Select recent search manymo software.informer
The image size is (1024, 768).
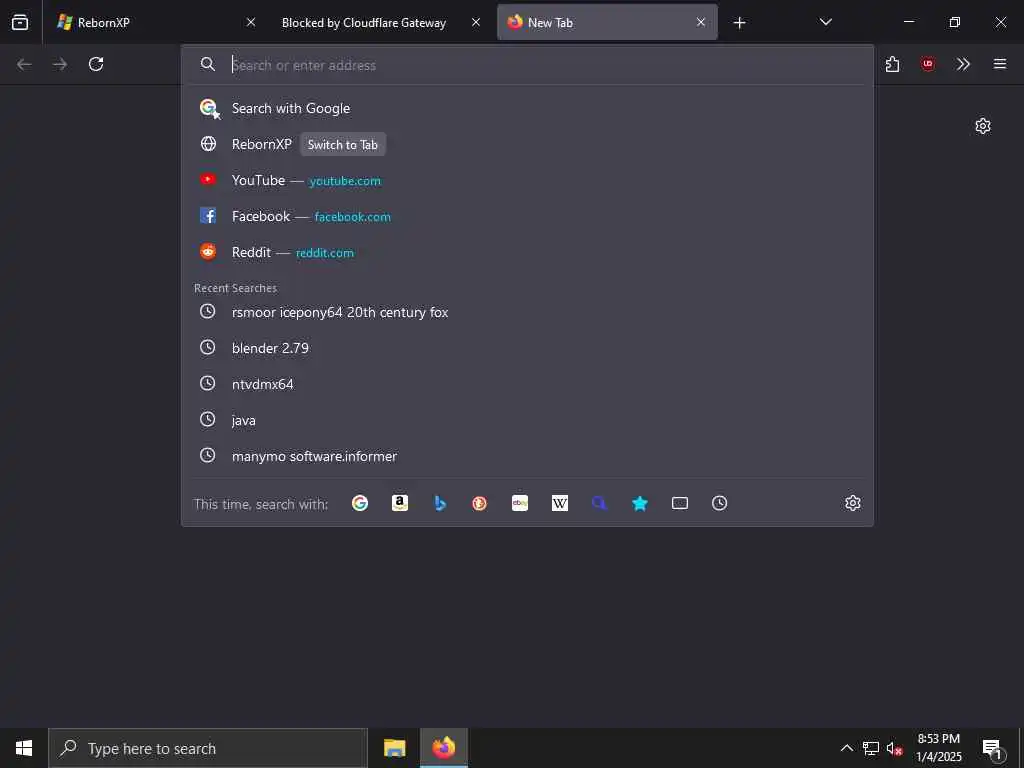(527, 456)
